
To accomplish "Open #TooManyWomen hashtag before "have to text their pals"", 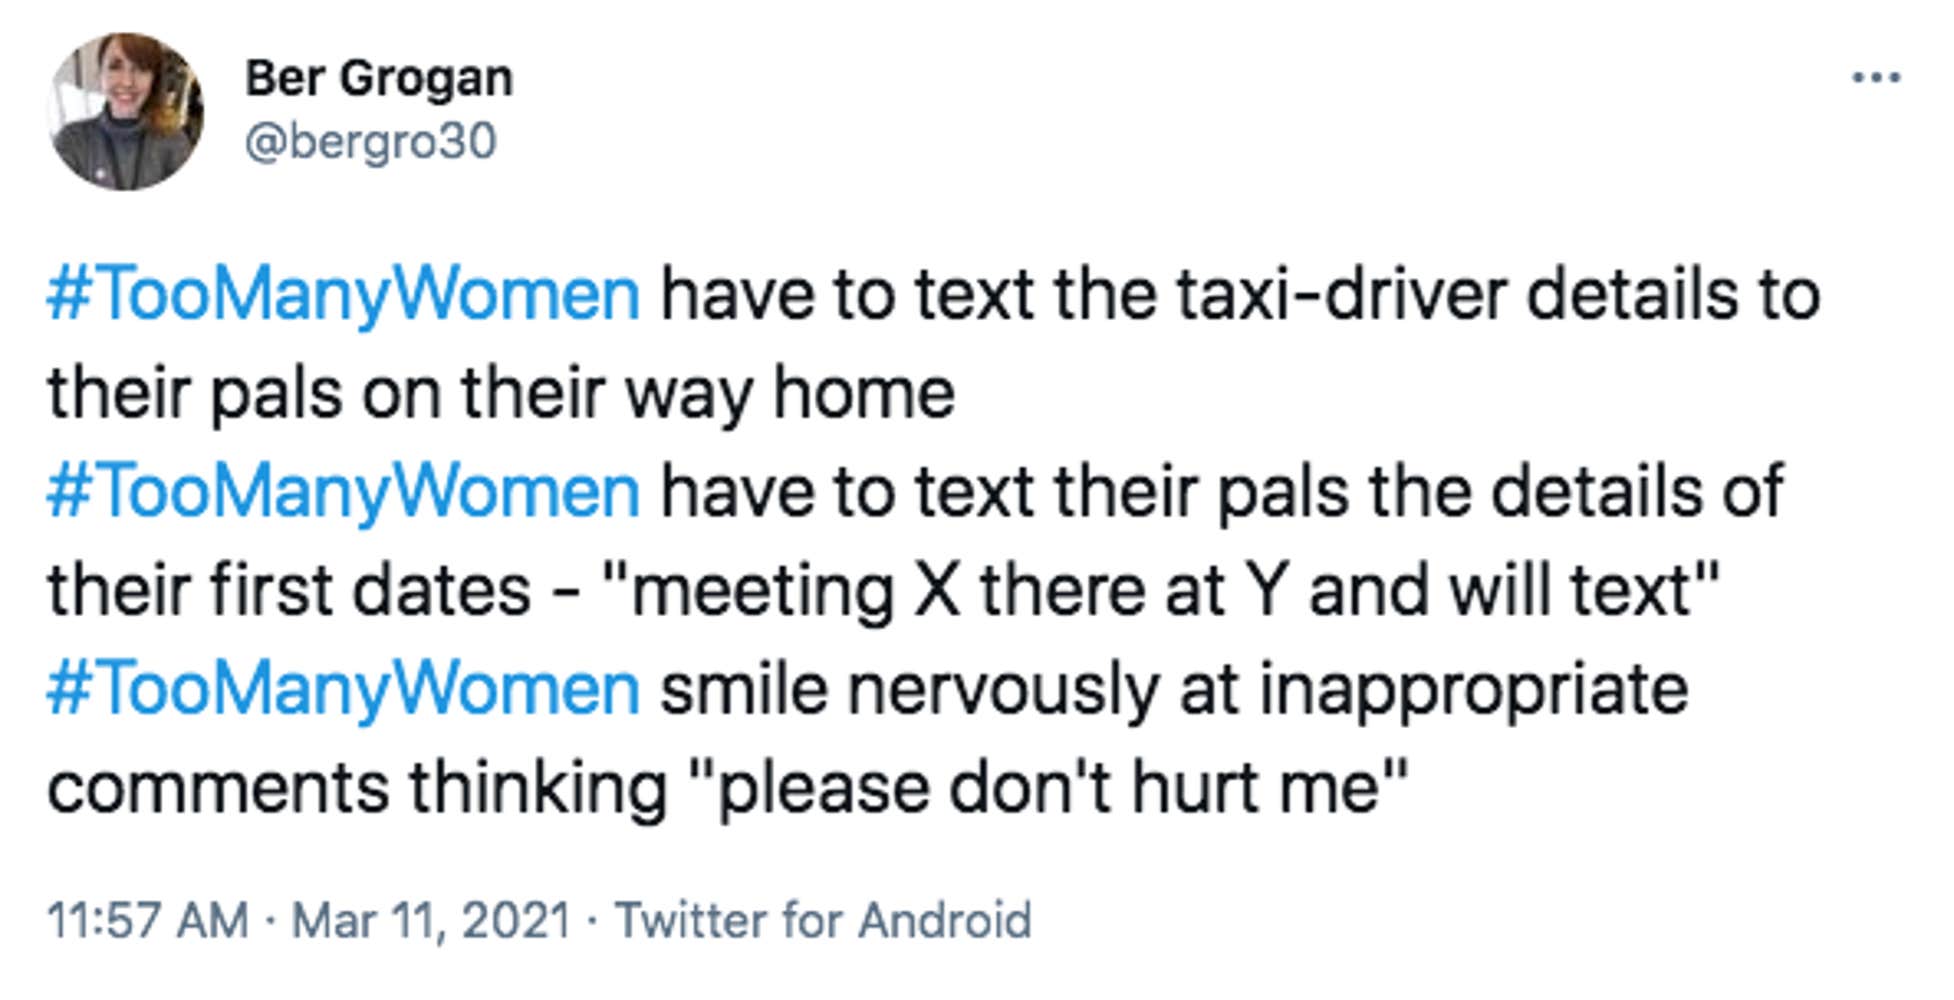I will pyautogui.click(x=343, y=492).
